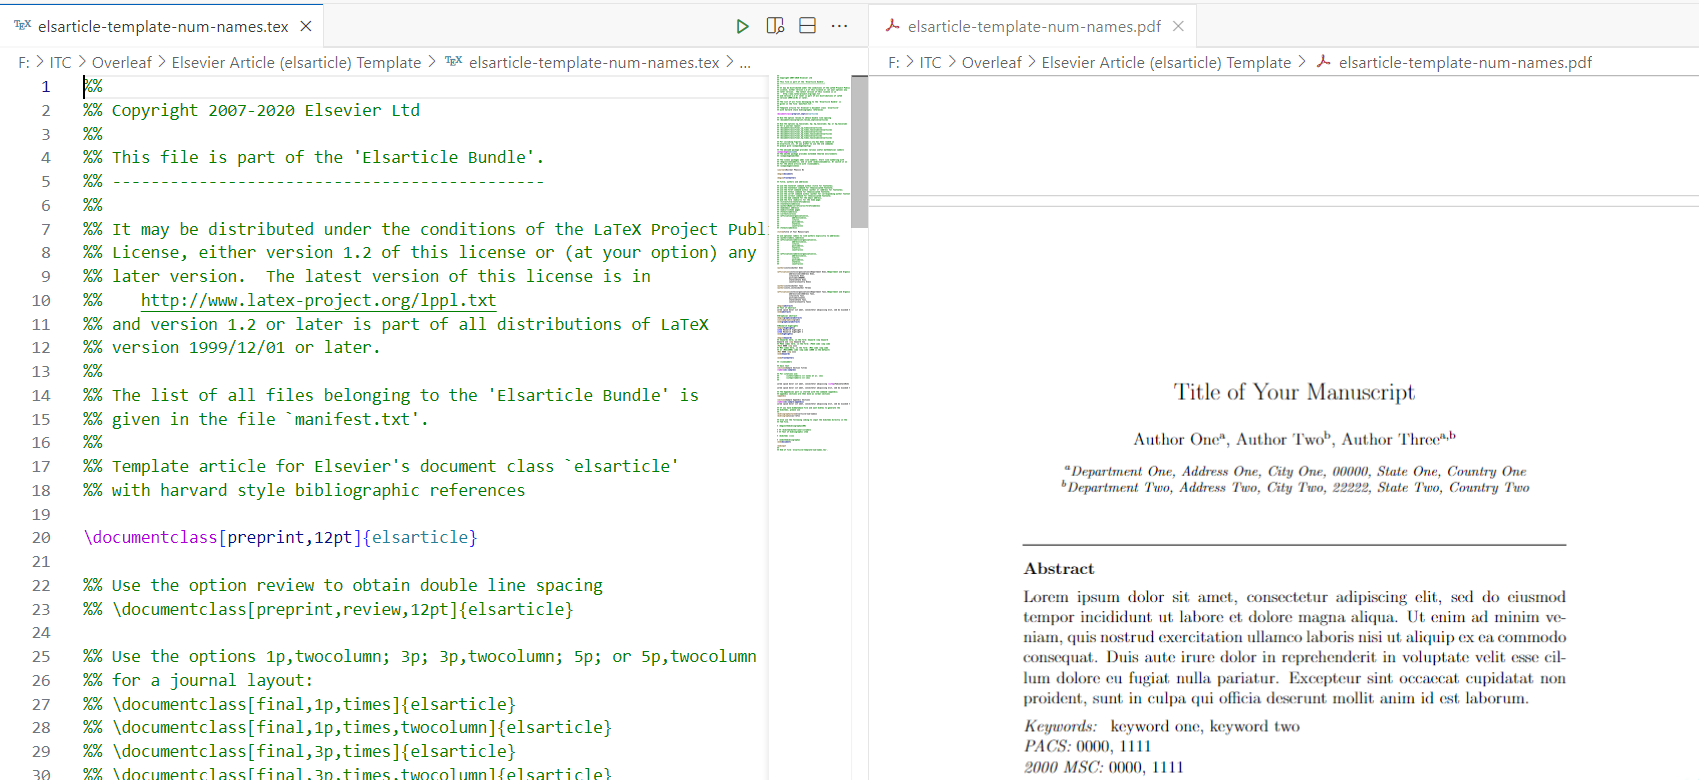Click the TeX file icon in the editor tab

click(x=22, y=26)
